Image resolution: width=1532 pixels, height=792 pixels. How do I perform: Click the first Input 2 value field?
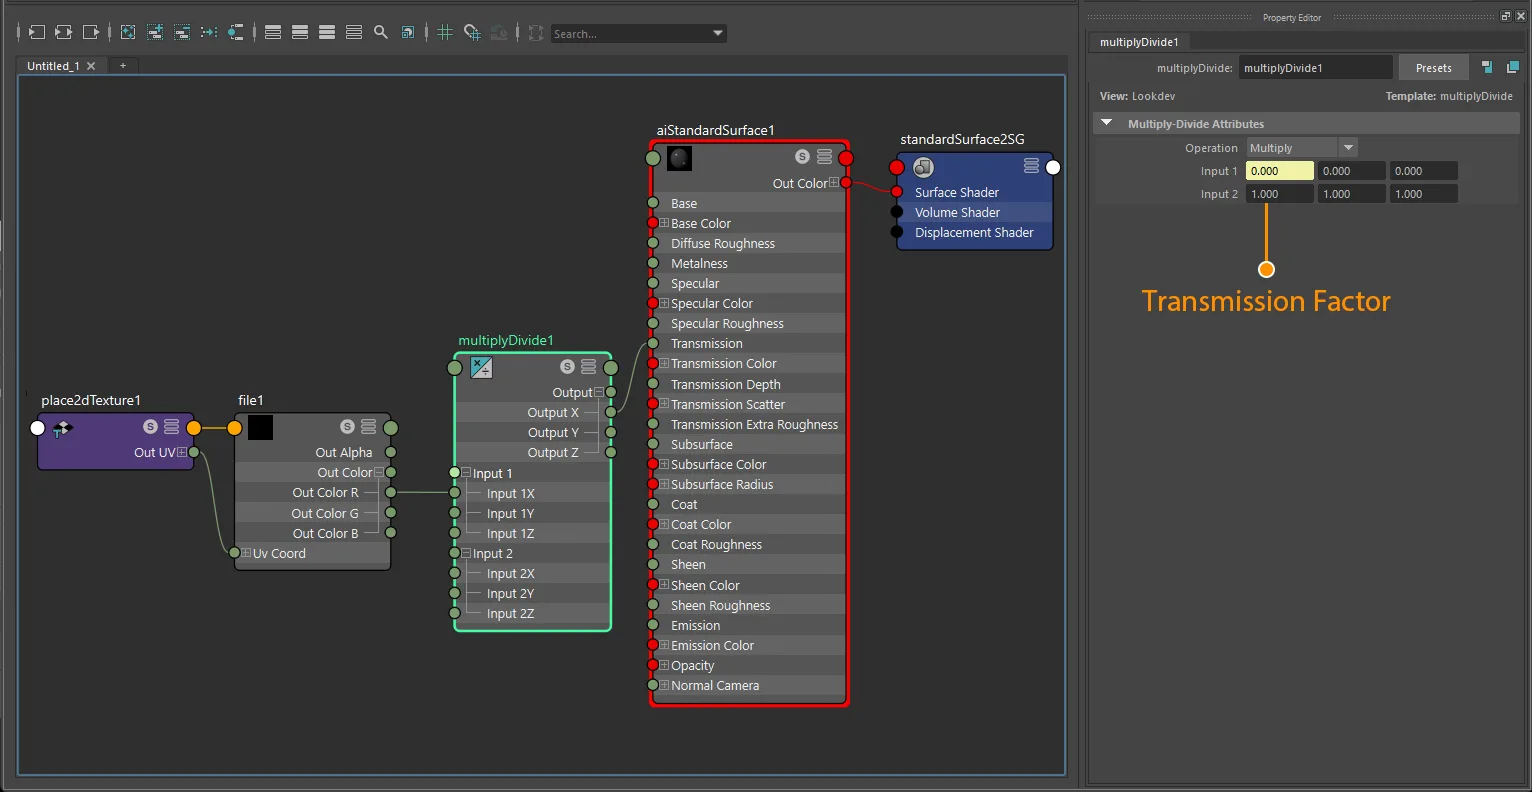click(1280, 194)
